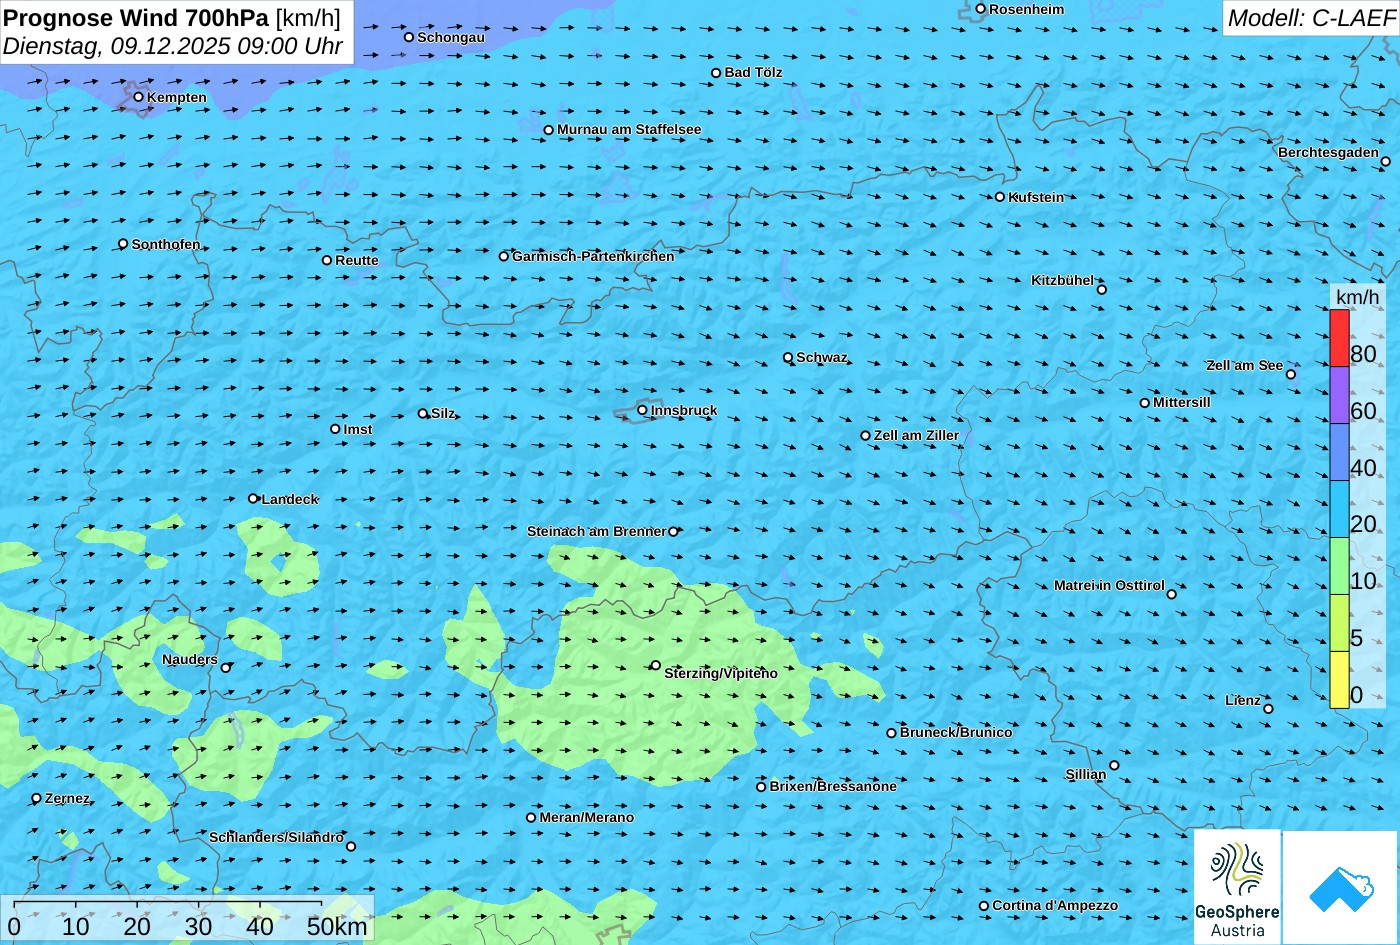Click the Kufstein location dot
1400x945 pixels.
[x=1000, y=197]
